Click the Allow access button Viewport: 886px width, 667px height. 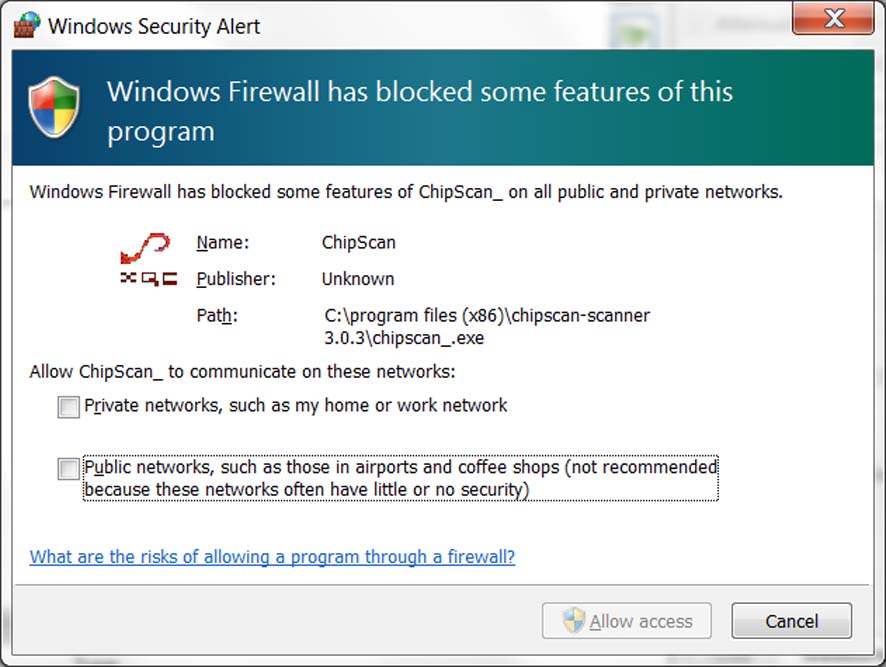click(627, 621)
